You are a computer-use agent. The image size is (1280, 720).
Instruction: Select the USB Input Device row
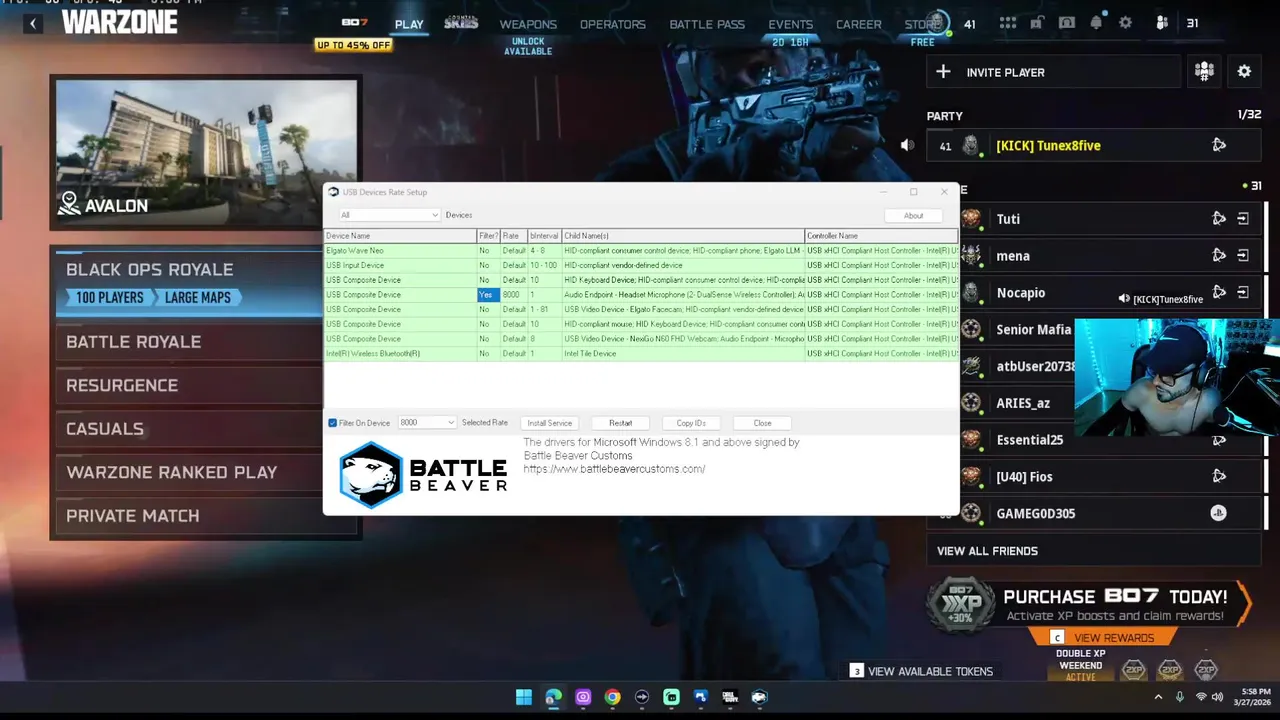click(x=641, y=265)
